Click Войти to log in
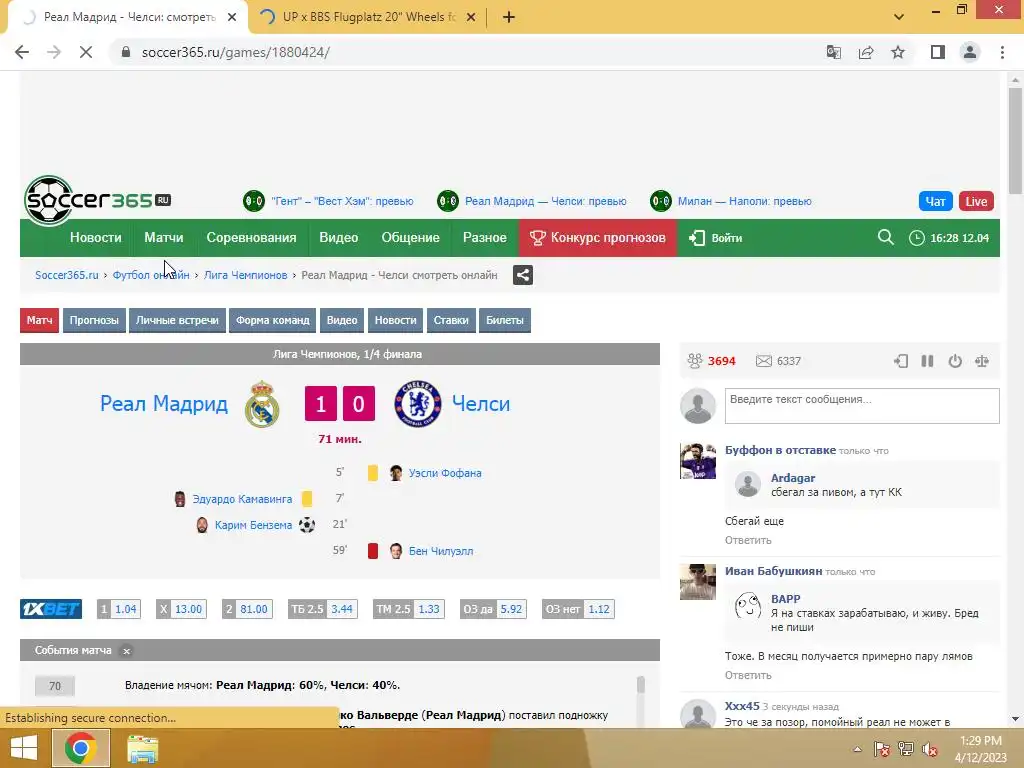 (716, 238)
